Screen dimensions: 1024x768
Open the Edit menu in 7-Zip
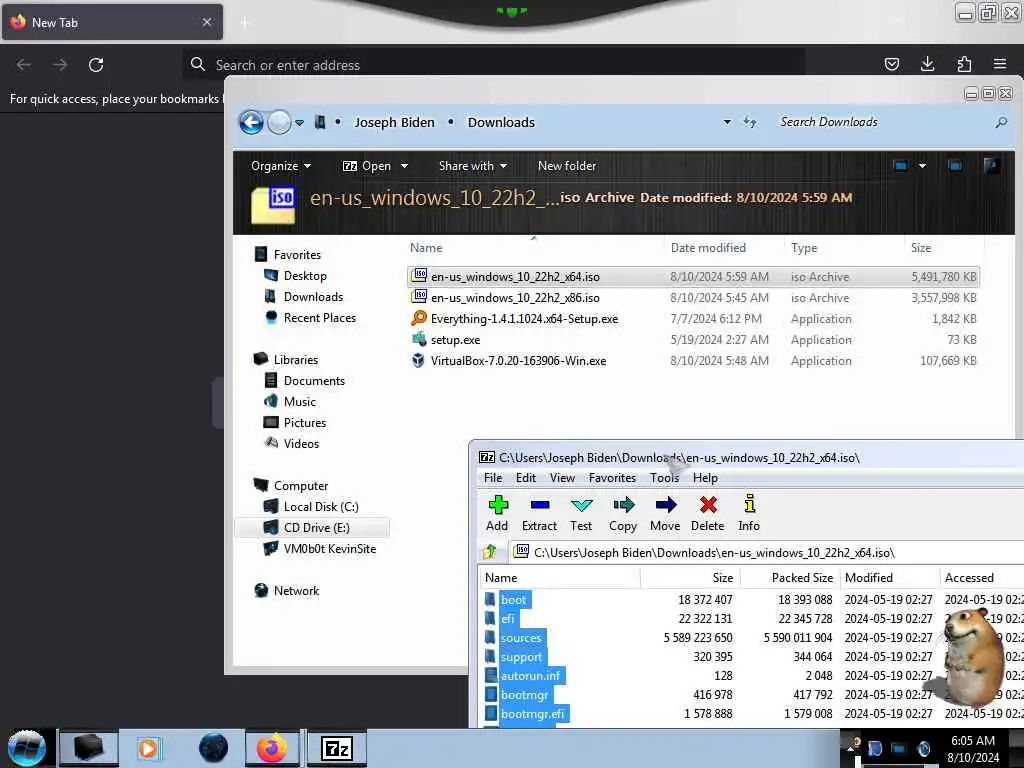point(526,478)
